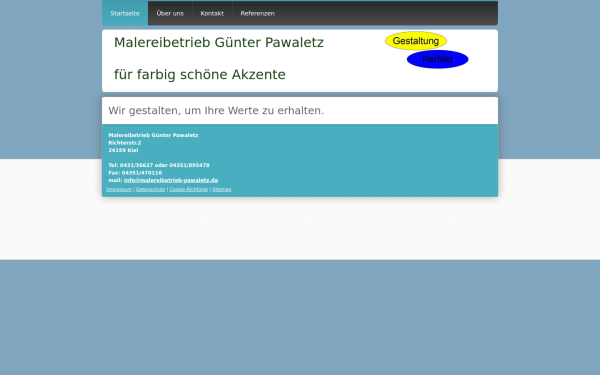
Task: Click the bold footer company name text
Action: pos(153,135)
